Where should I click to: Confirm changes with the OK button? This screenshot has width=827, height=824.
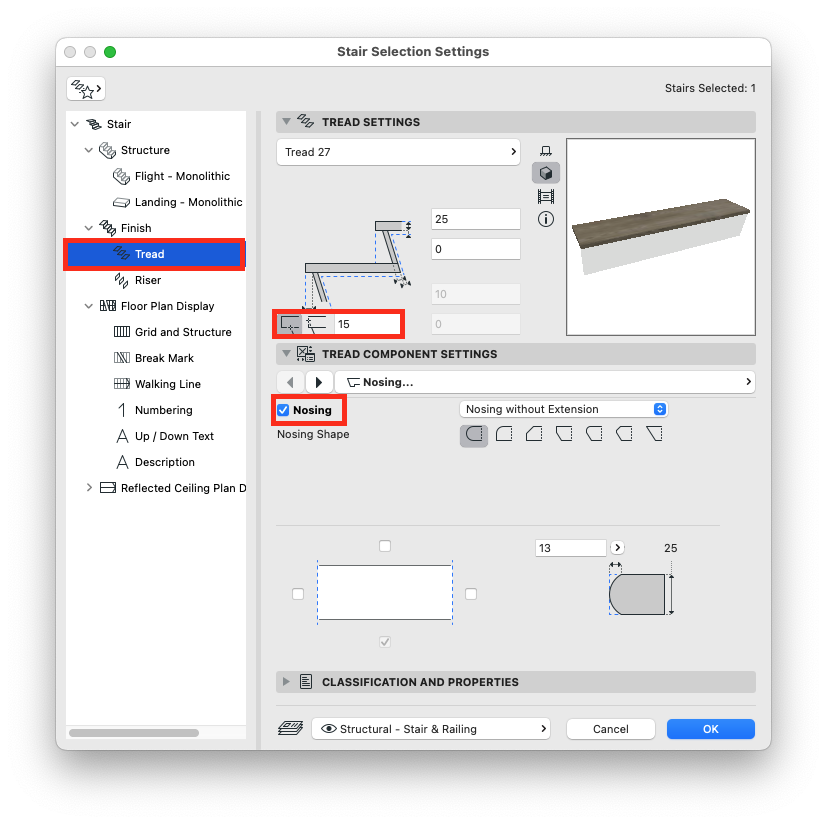[710, 728]
